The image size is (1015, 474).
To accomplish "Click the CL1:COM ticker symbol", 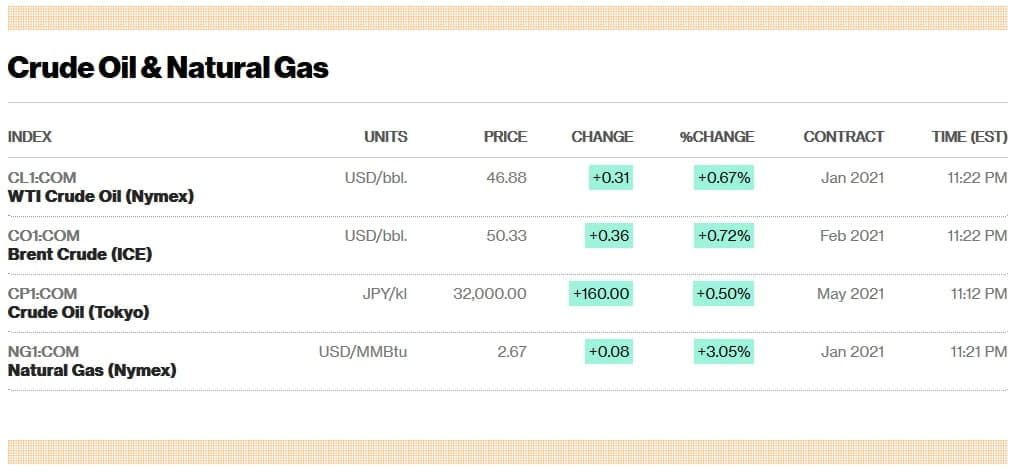I will coord(43,178).
